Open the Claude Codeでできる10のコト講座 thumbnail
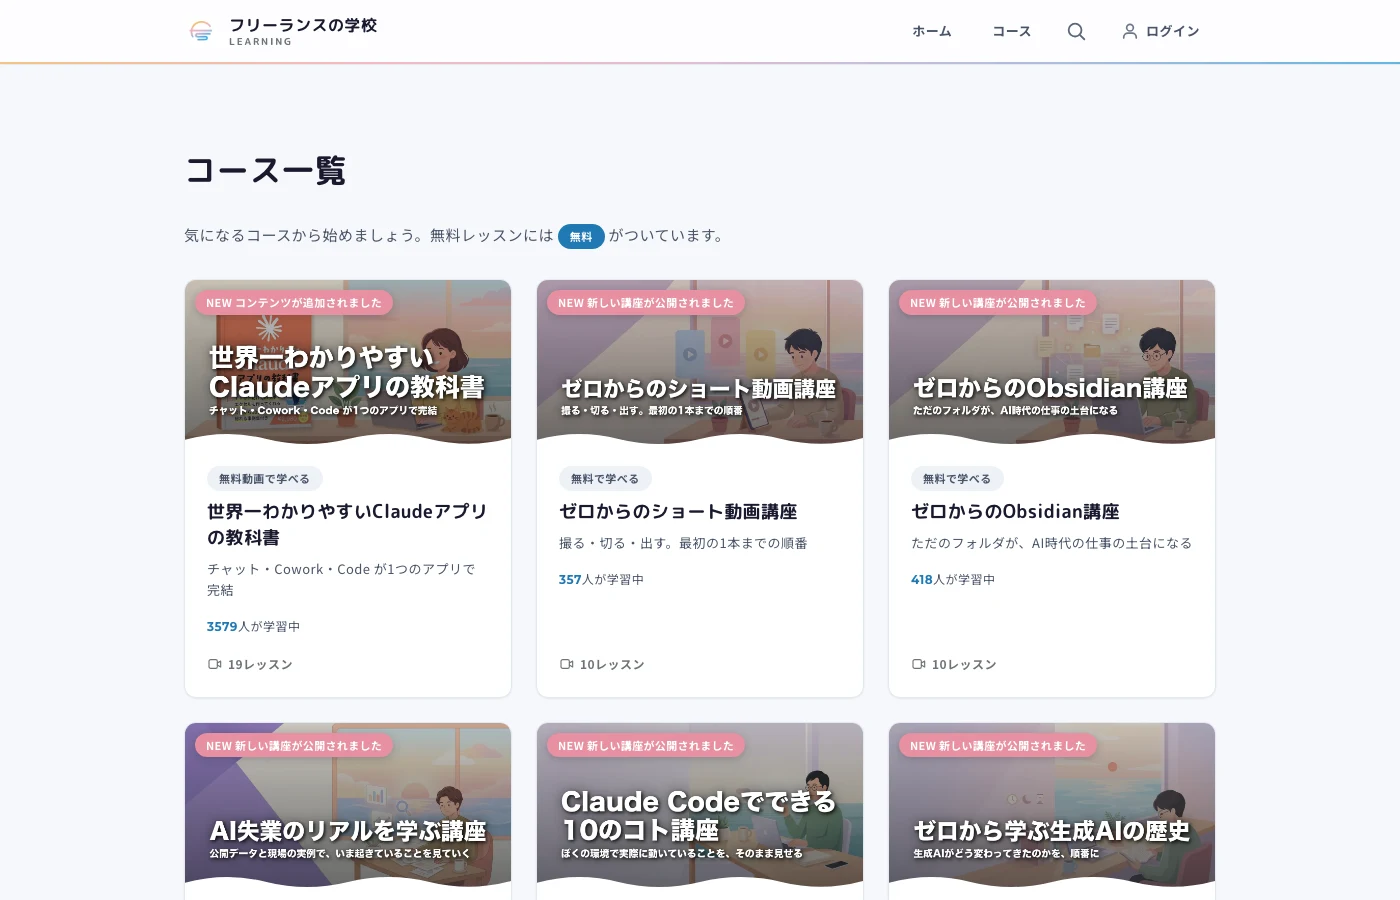 [700, 804]
